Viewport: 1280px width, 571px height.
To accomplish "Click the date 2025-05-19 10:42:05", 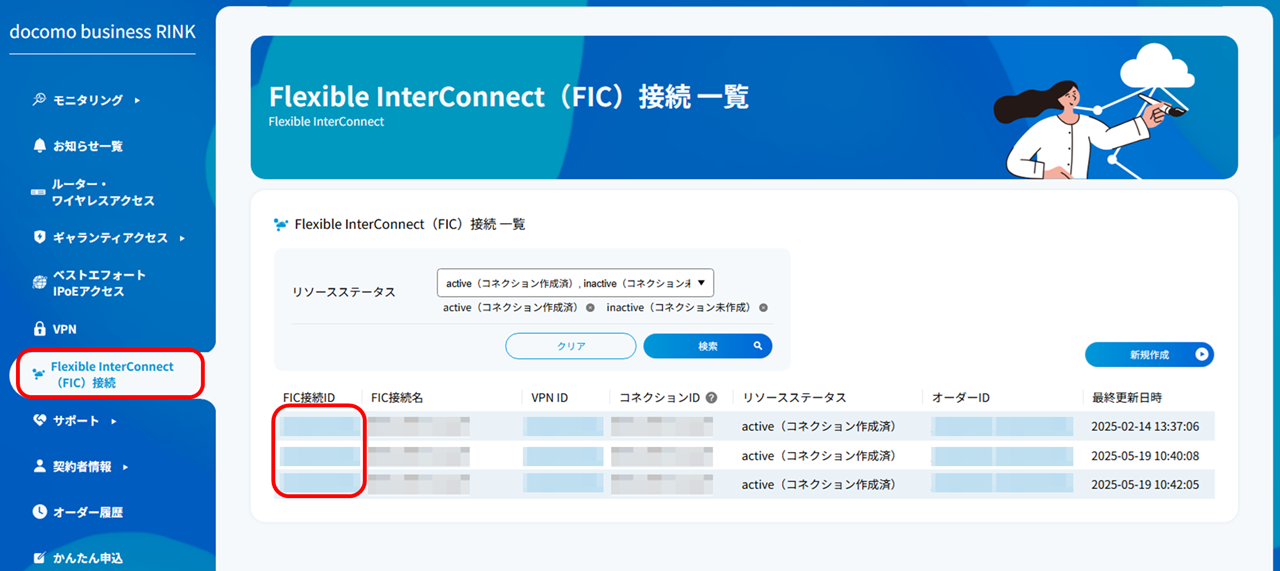I will pos(1145,485).
